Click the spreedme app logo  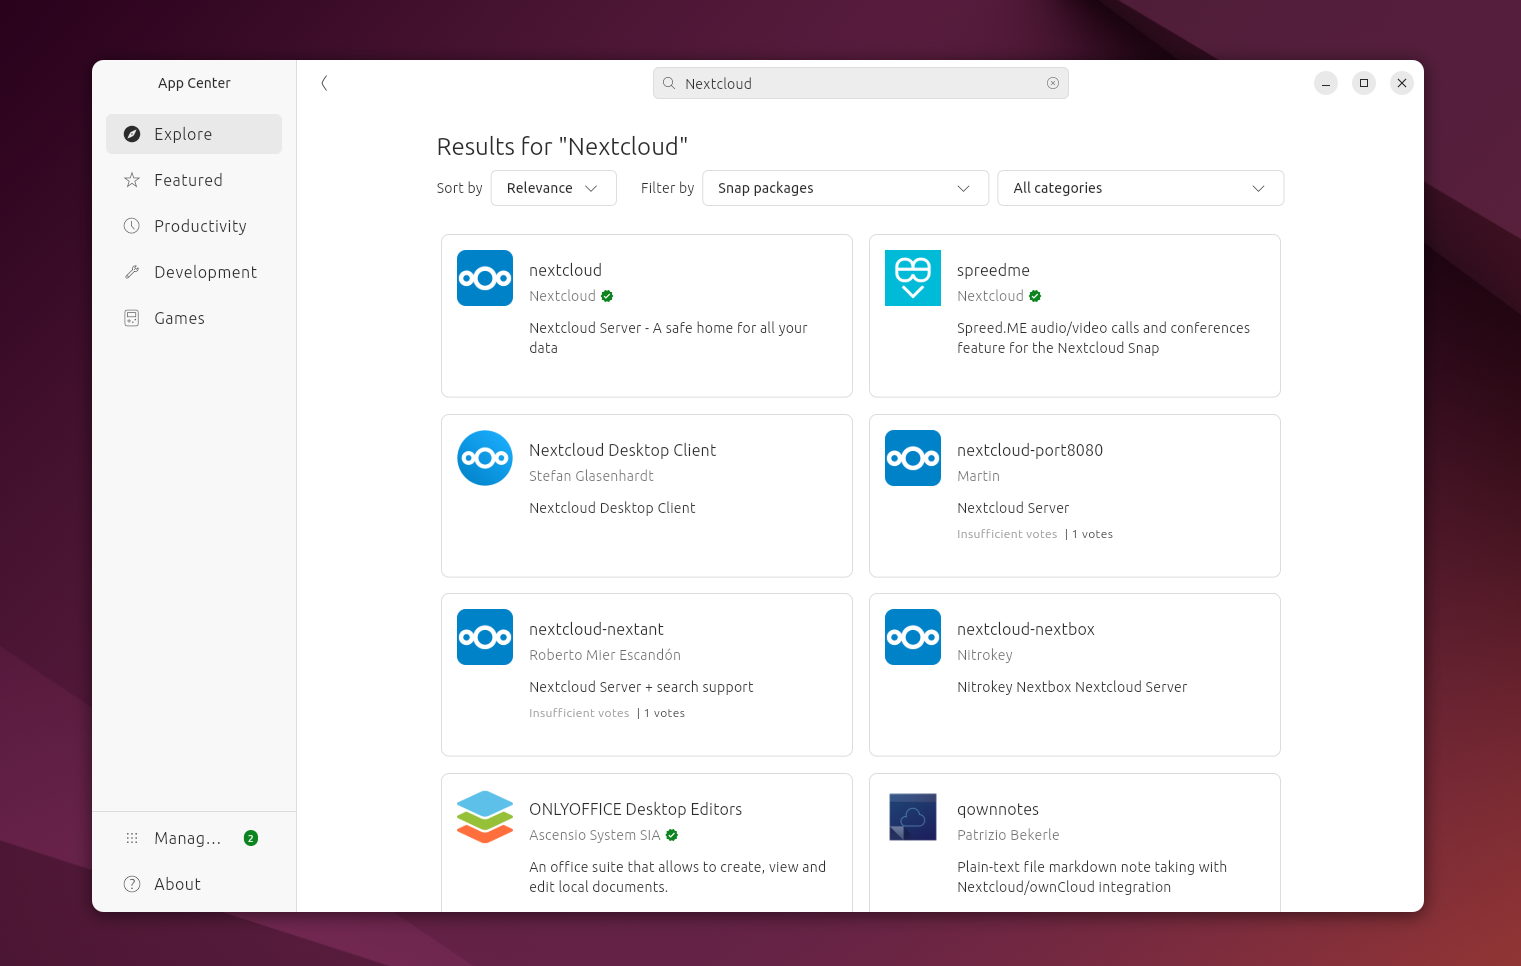pyautogui.click(x=913, y=278)
